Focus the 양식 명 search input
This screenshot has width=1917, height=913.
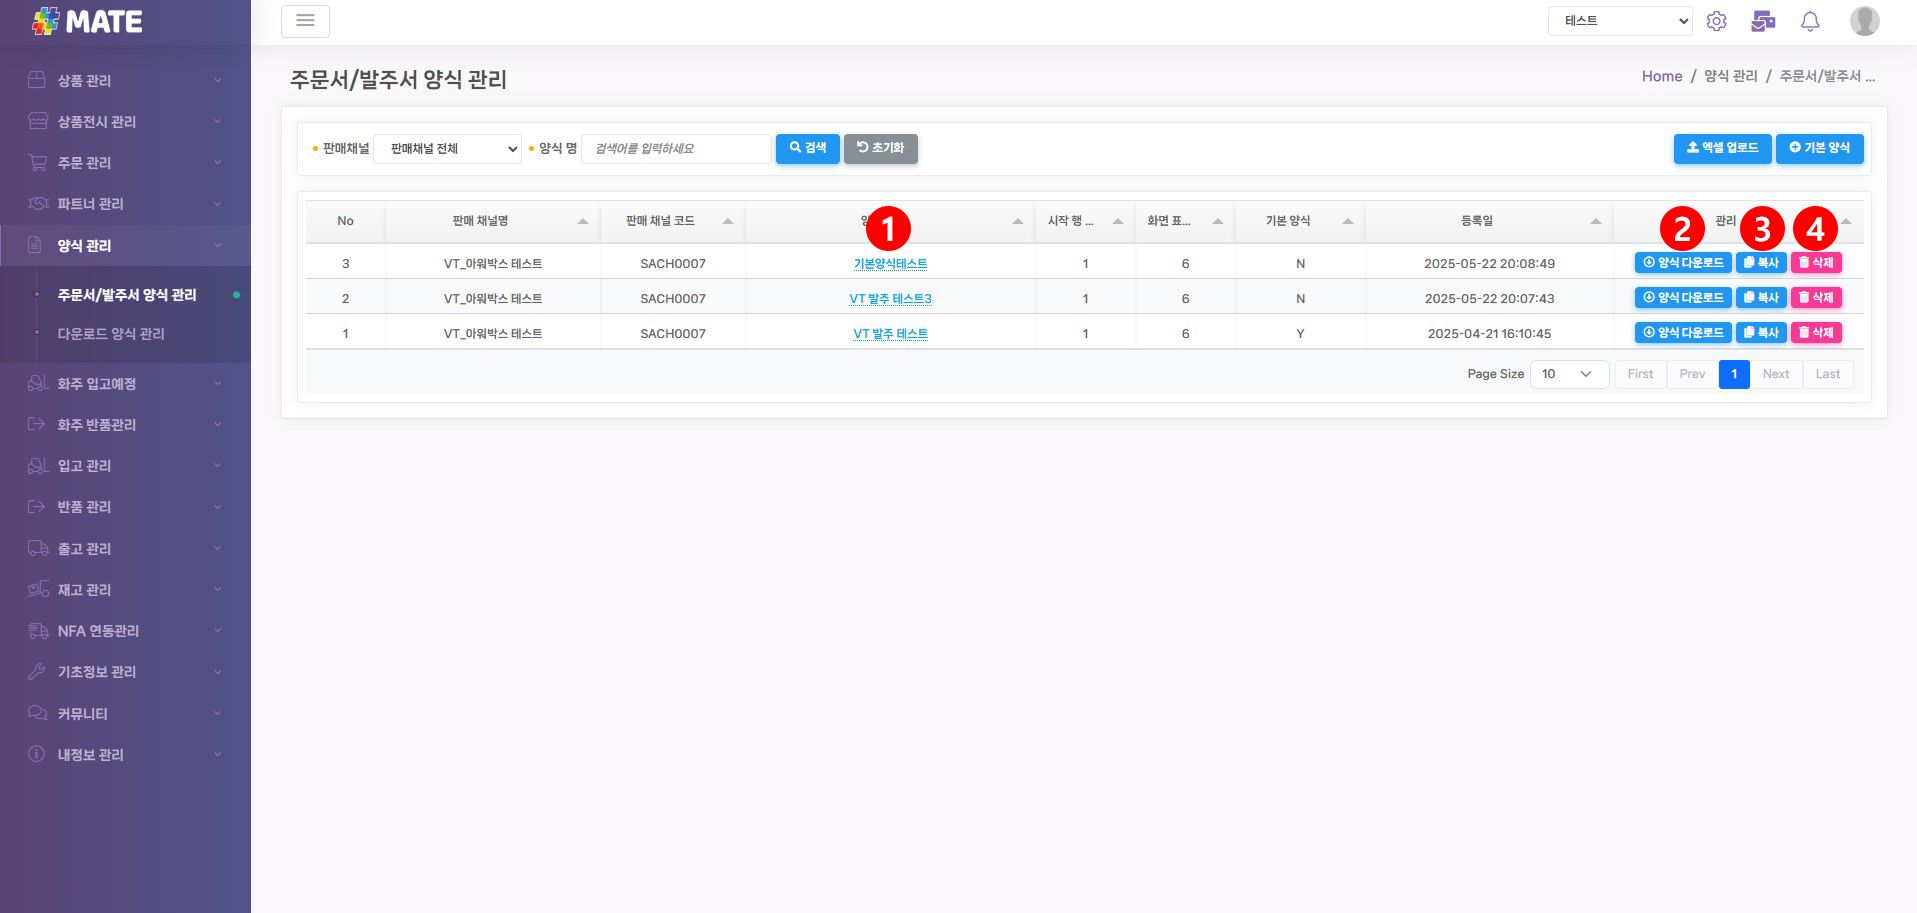pyautogui.click(x=676, y=149)
